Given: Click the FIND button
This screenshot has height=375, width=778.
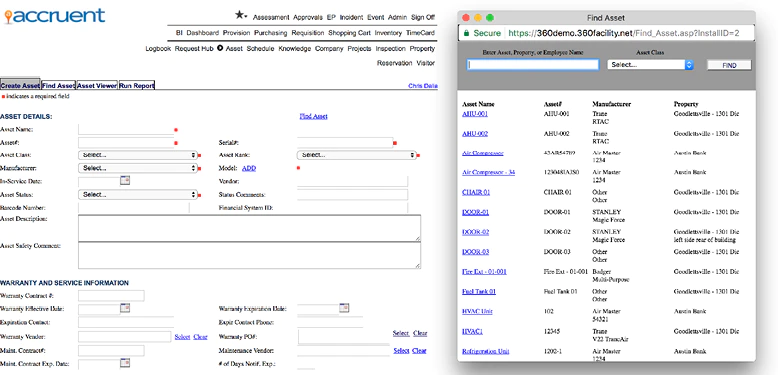Looking at the screenshot, I should coord(729,65).
